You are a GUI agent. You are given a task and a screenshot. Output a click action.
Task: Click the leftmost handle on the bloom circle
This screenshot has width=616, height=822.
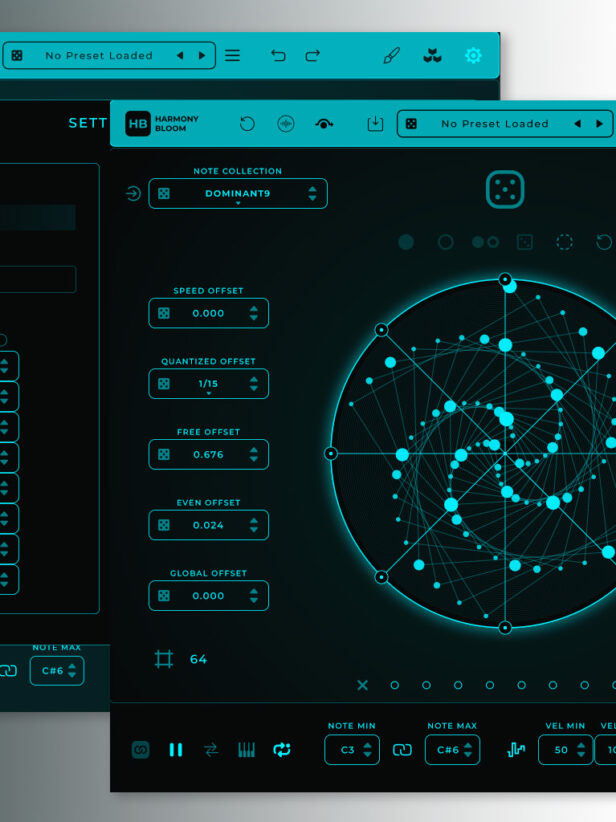point(331,453)
